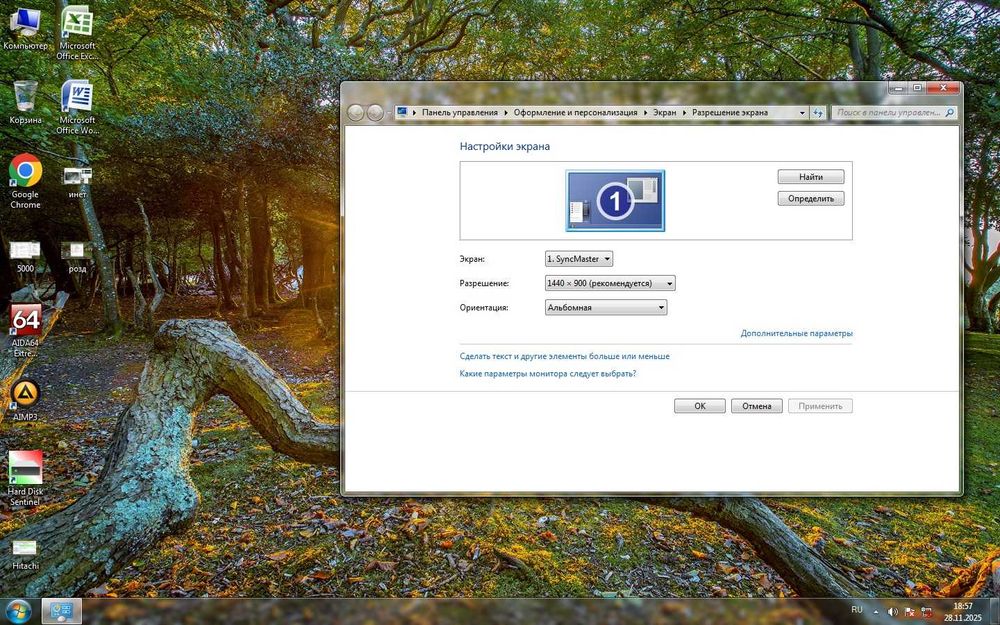The image size is (1000, 625).
Task: Click the forward navigation arrow
Action: pos(376,113)
